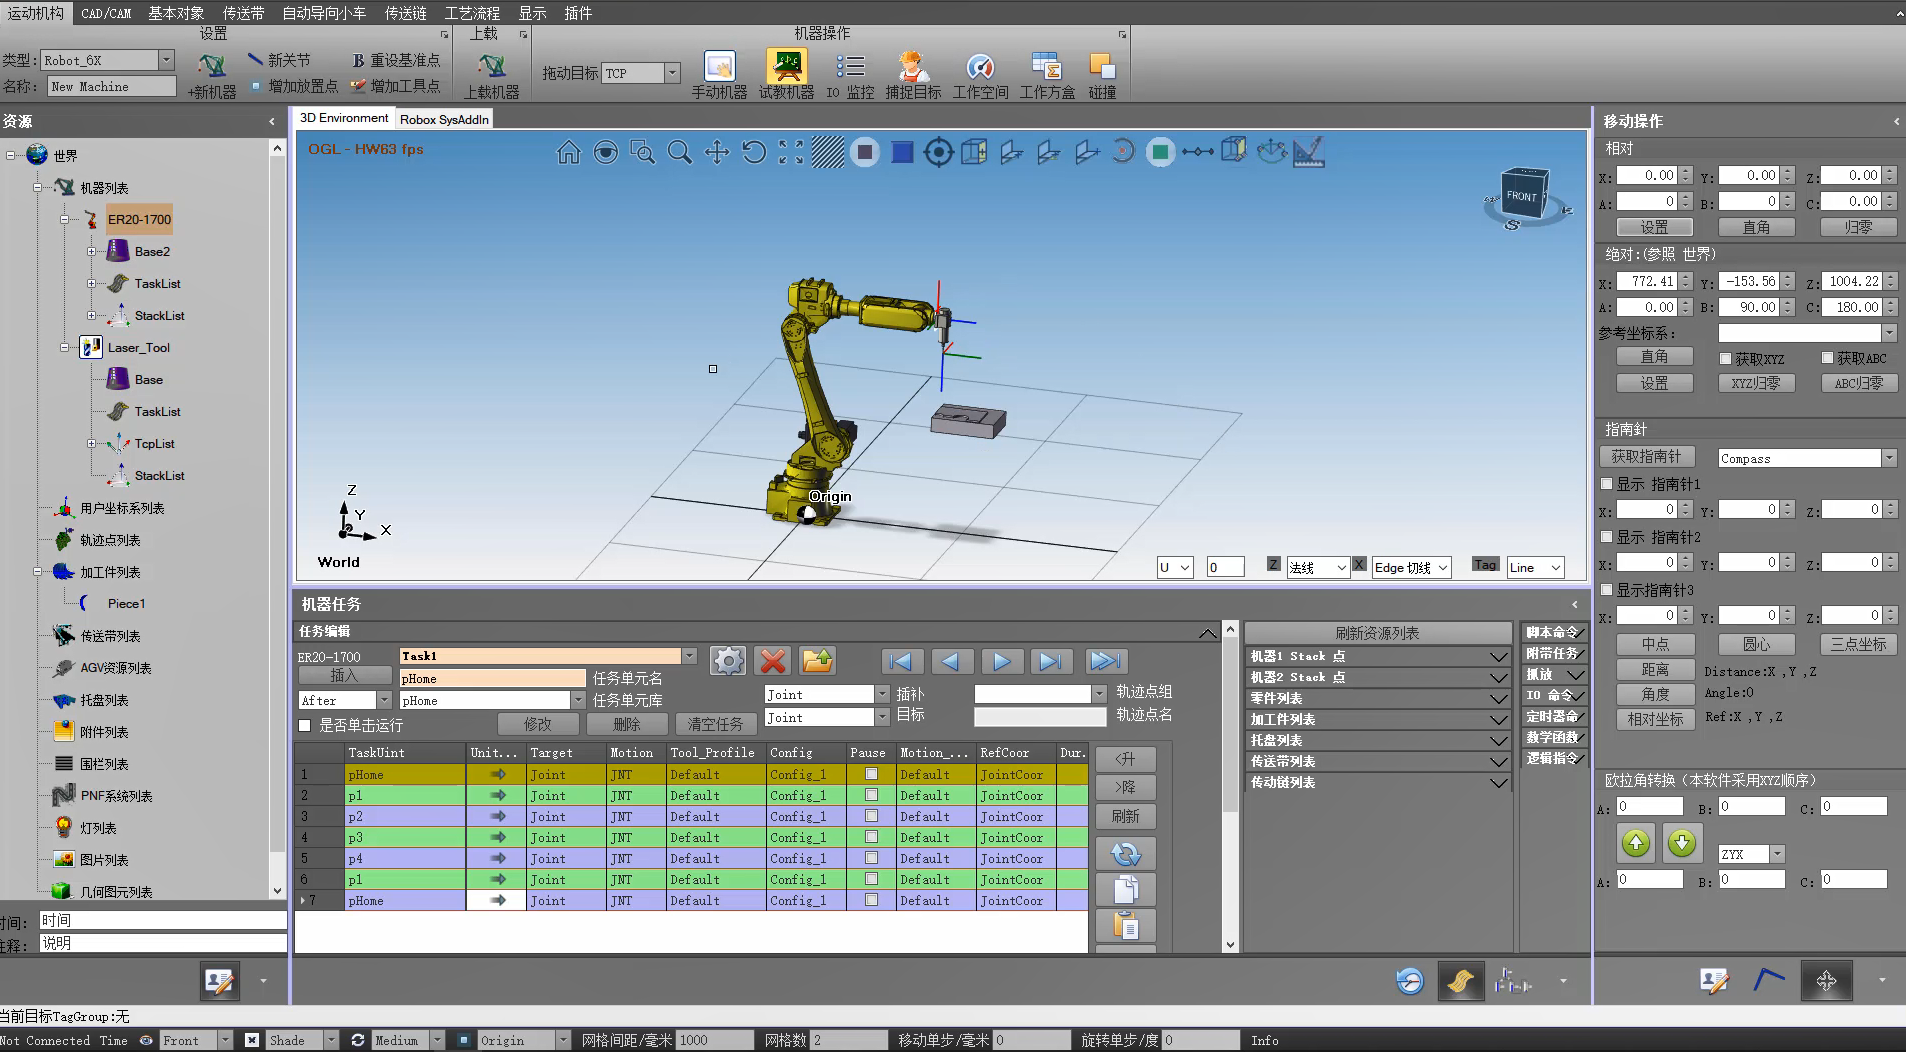Open the Robot_6X type dropdown
1906x1052 pixels.
pyautogui.click(x=166, y=60)
